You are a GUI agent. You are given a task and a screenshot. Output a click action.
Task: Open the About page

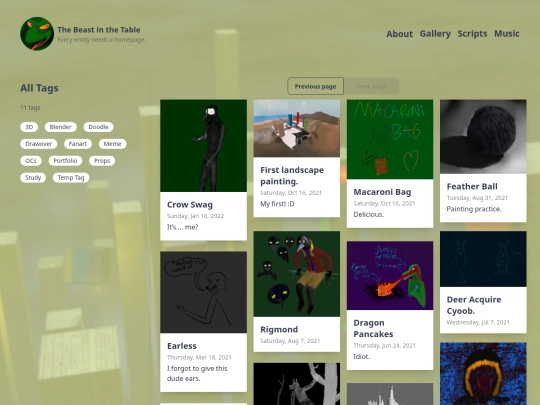coord(399,34)
